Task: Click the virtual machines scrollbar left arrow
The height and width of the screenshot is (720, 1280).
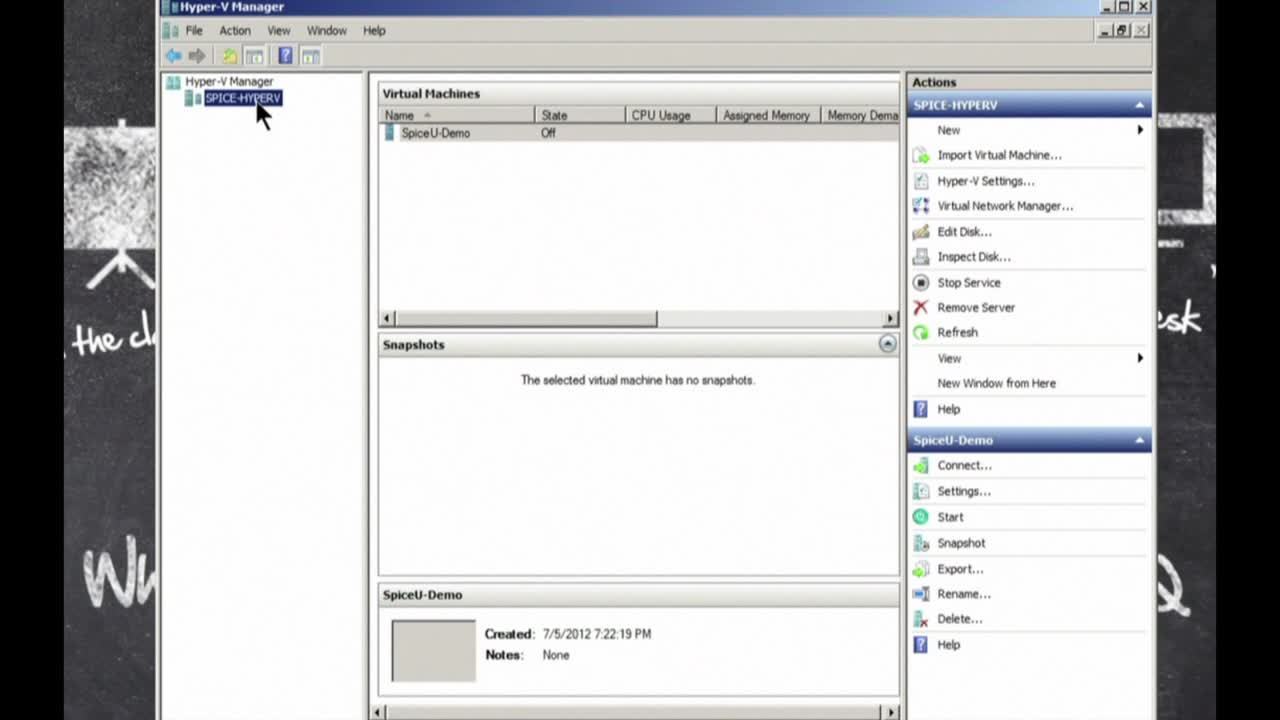Action: point(387,318)
